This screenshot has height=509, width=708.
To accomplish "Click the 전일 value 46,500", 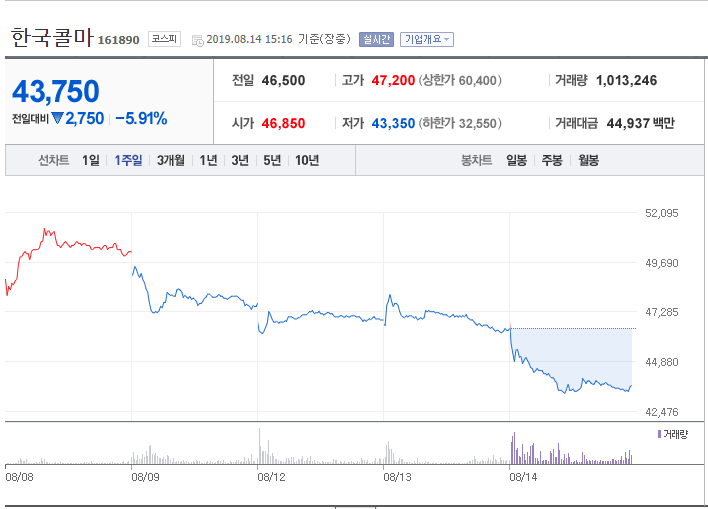I will pyautogui.click(x=283, y=80).
